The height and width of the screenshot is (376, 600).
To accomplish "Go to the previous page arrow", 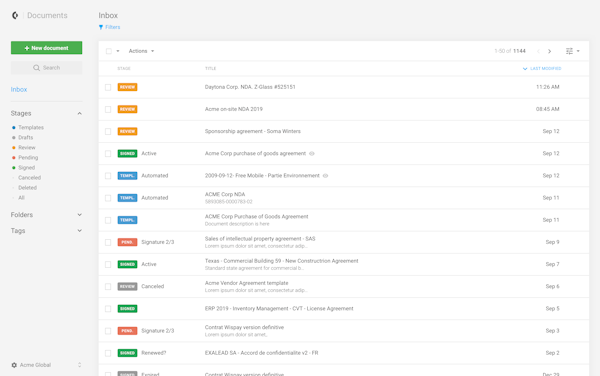I will (x=538, y=51).
